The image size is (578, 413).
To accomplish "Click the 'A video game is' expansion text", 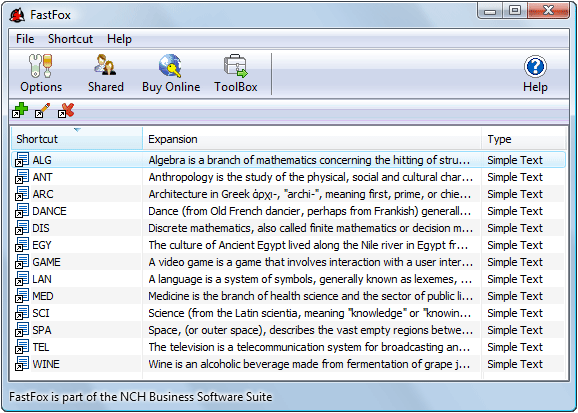I will tap(311, 262).
